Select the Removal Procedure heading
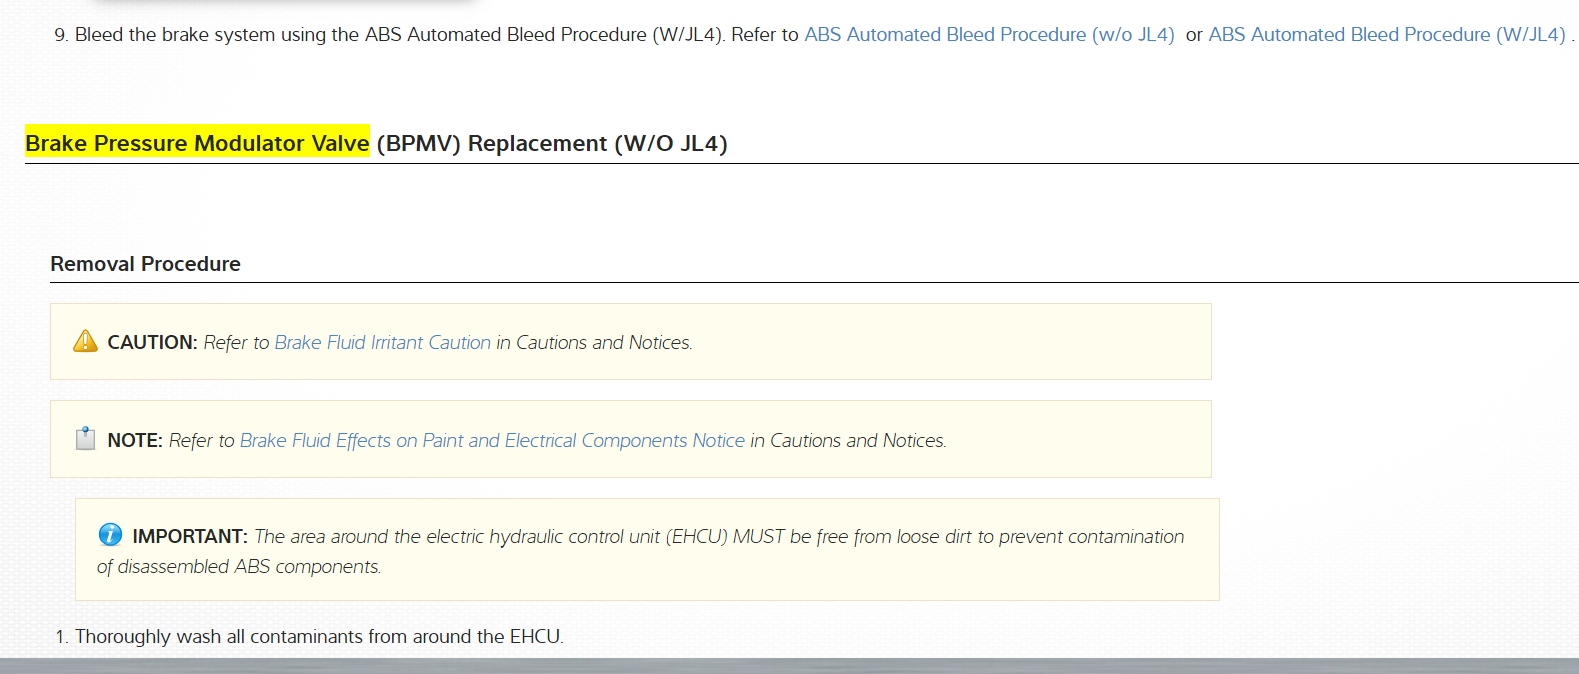The image size is (1579, 674). click(145, 264)
